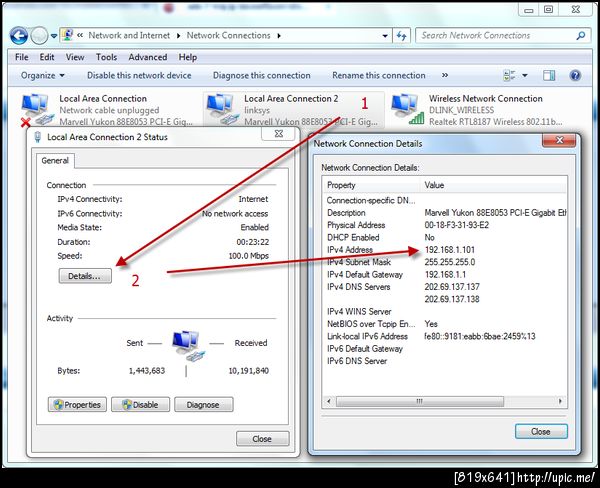Open the Tools menu
The width and height of the screenshot is (600, 488).
click(x=106, y=57)
